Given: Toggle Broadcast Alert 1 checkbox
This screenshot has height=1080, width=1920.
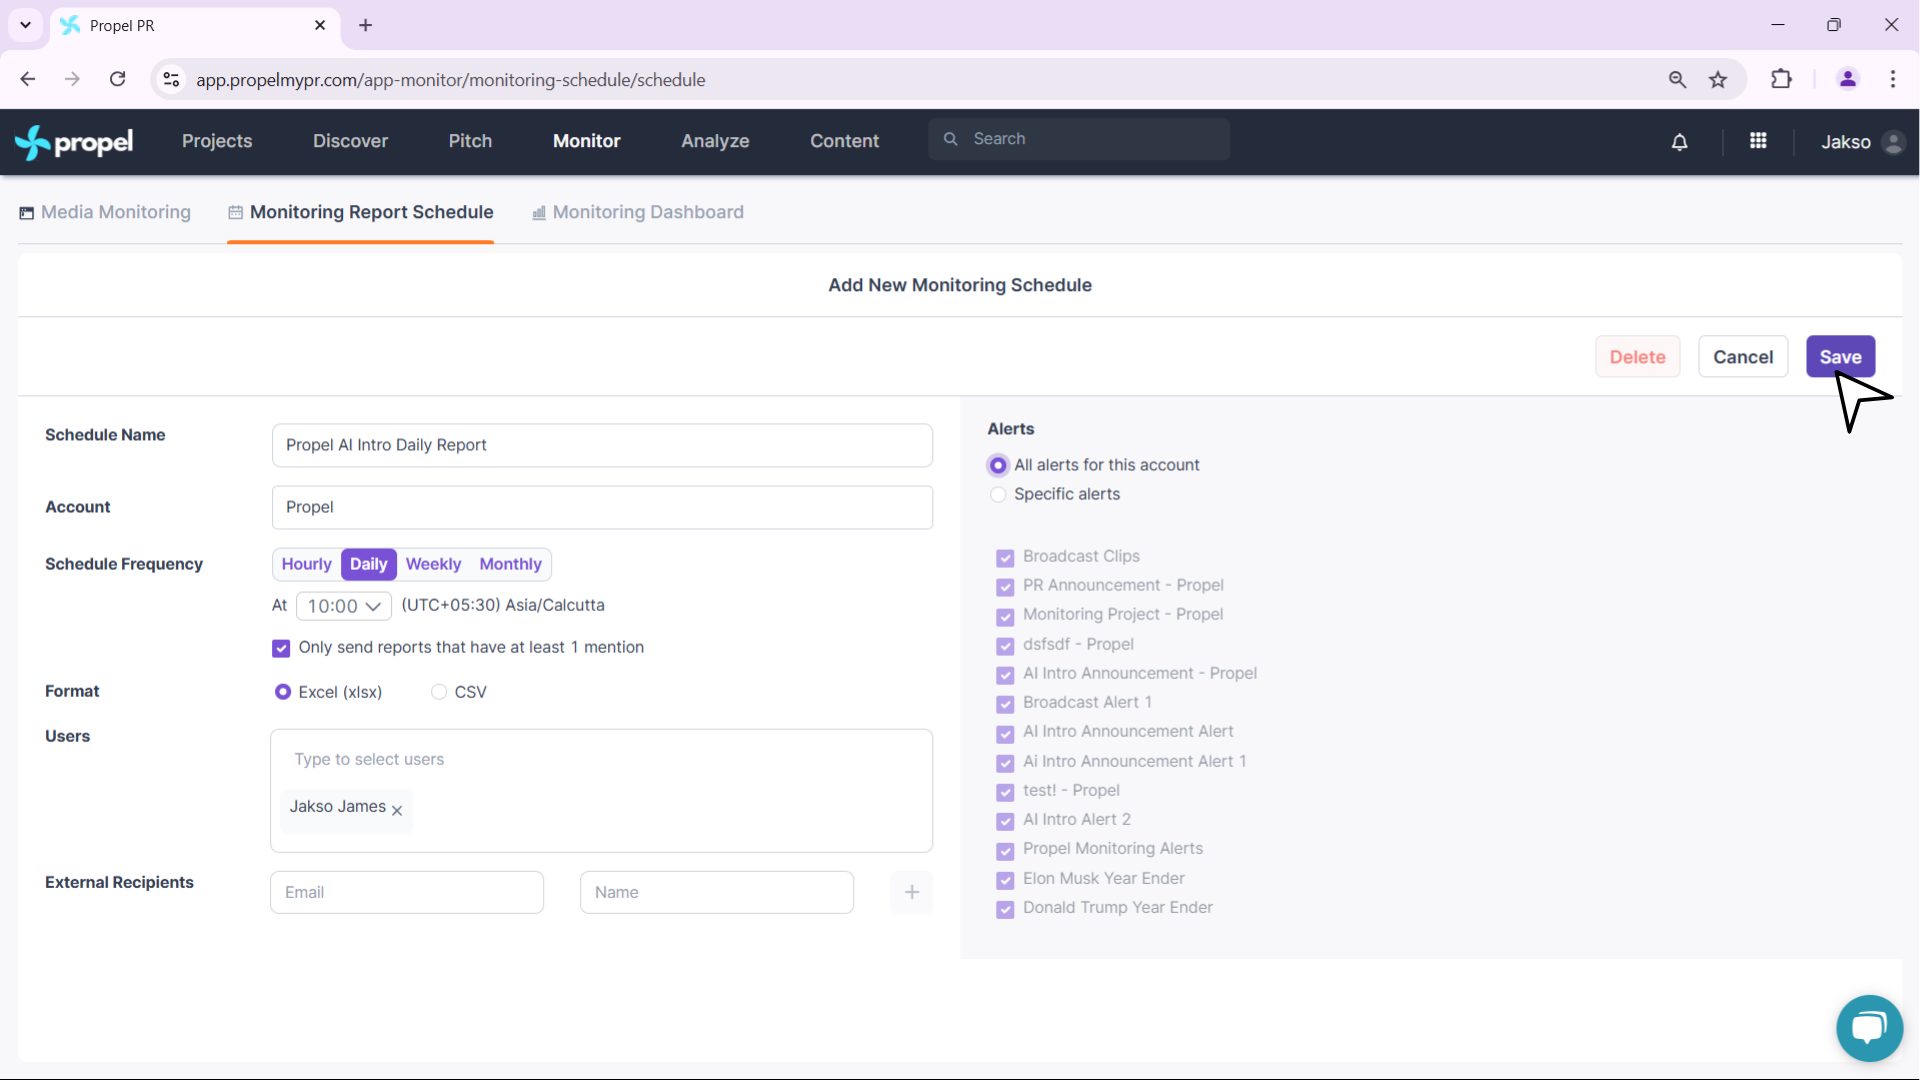Looking at the screenshot, I should pos(1005,703).
